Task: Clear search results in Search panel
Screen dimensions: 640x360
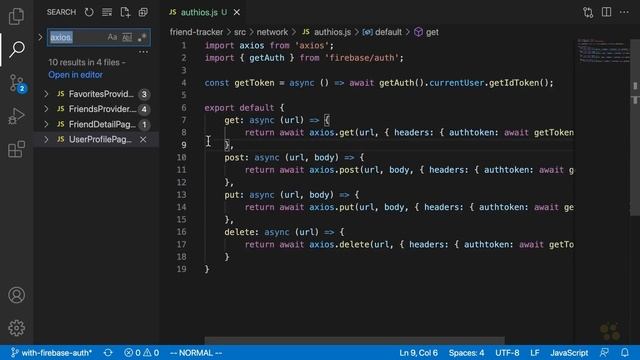Action: pyautogui.click(x=107, y=12)
